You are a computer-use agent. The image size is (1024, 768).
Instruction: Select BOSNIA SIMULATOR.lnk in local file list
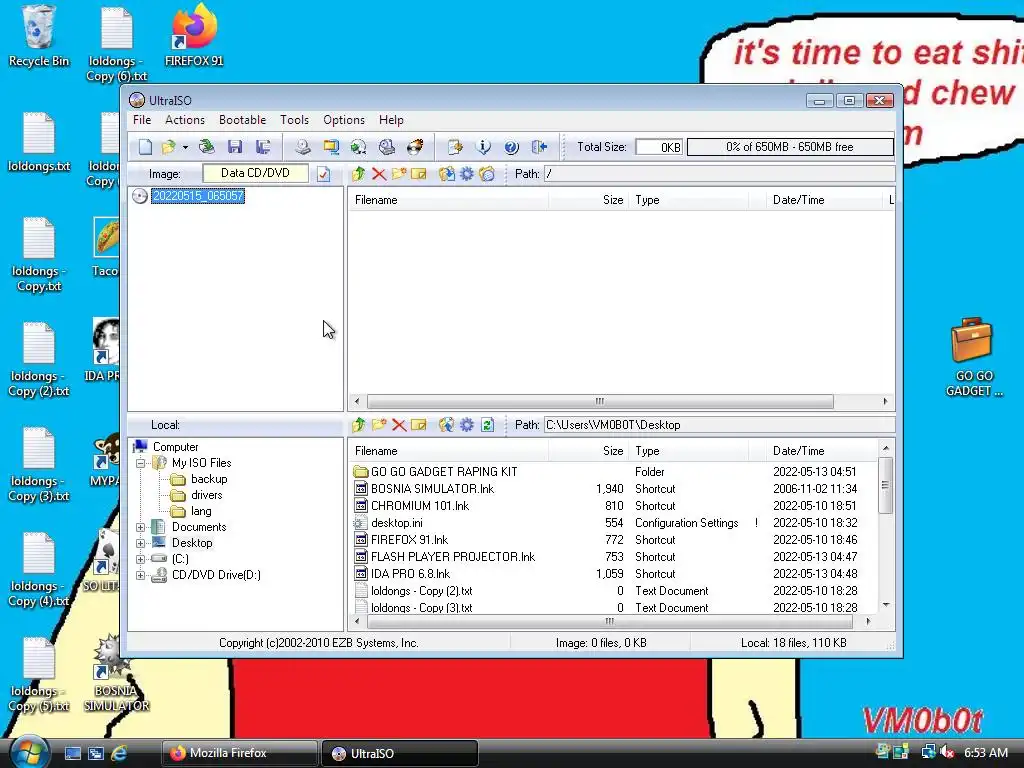click(432, 489)
